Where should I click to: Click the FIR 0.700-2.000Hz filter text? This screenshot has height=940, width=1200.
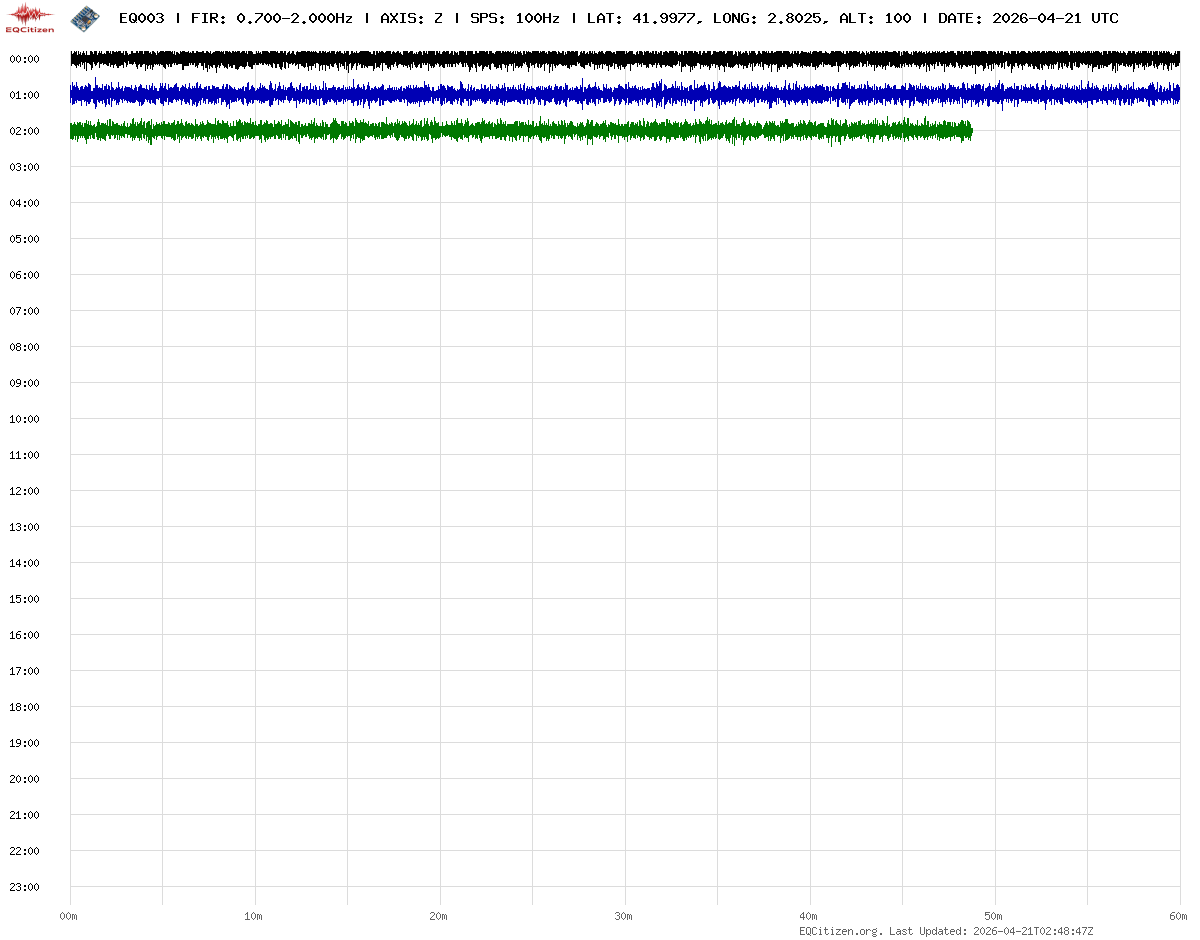pyautogui.click(x=271, y=19)
